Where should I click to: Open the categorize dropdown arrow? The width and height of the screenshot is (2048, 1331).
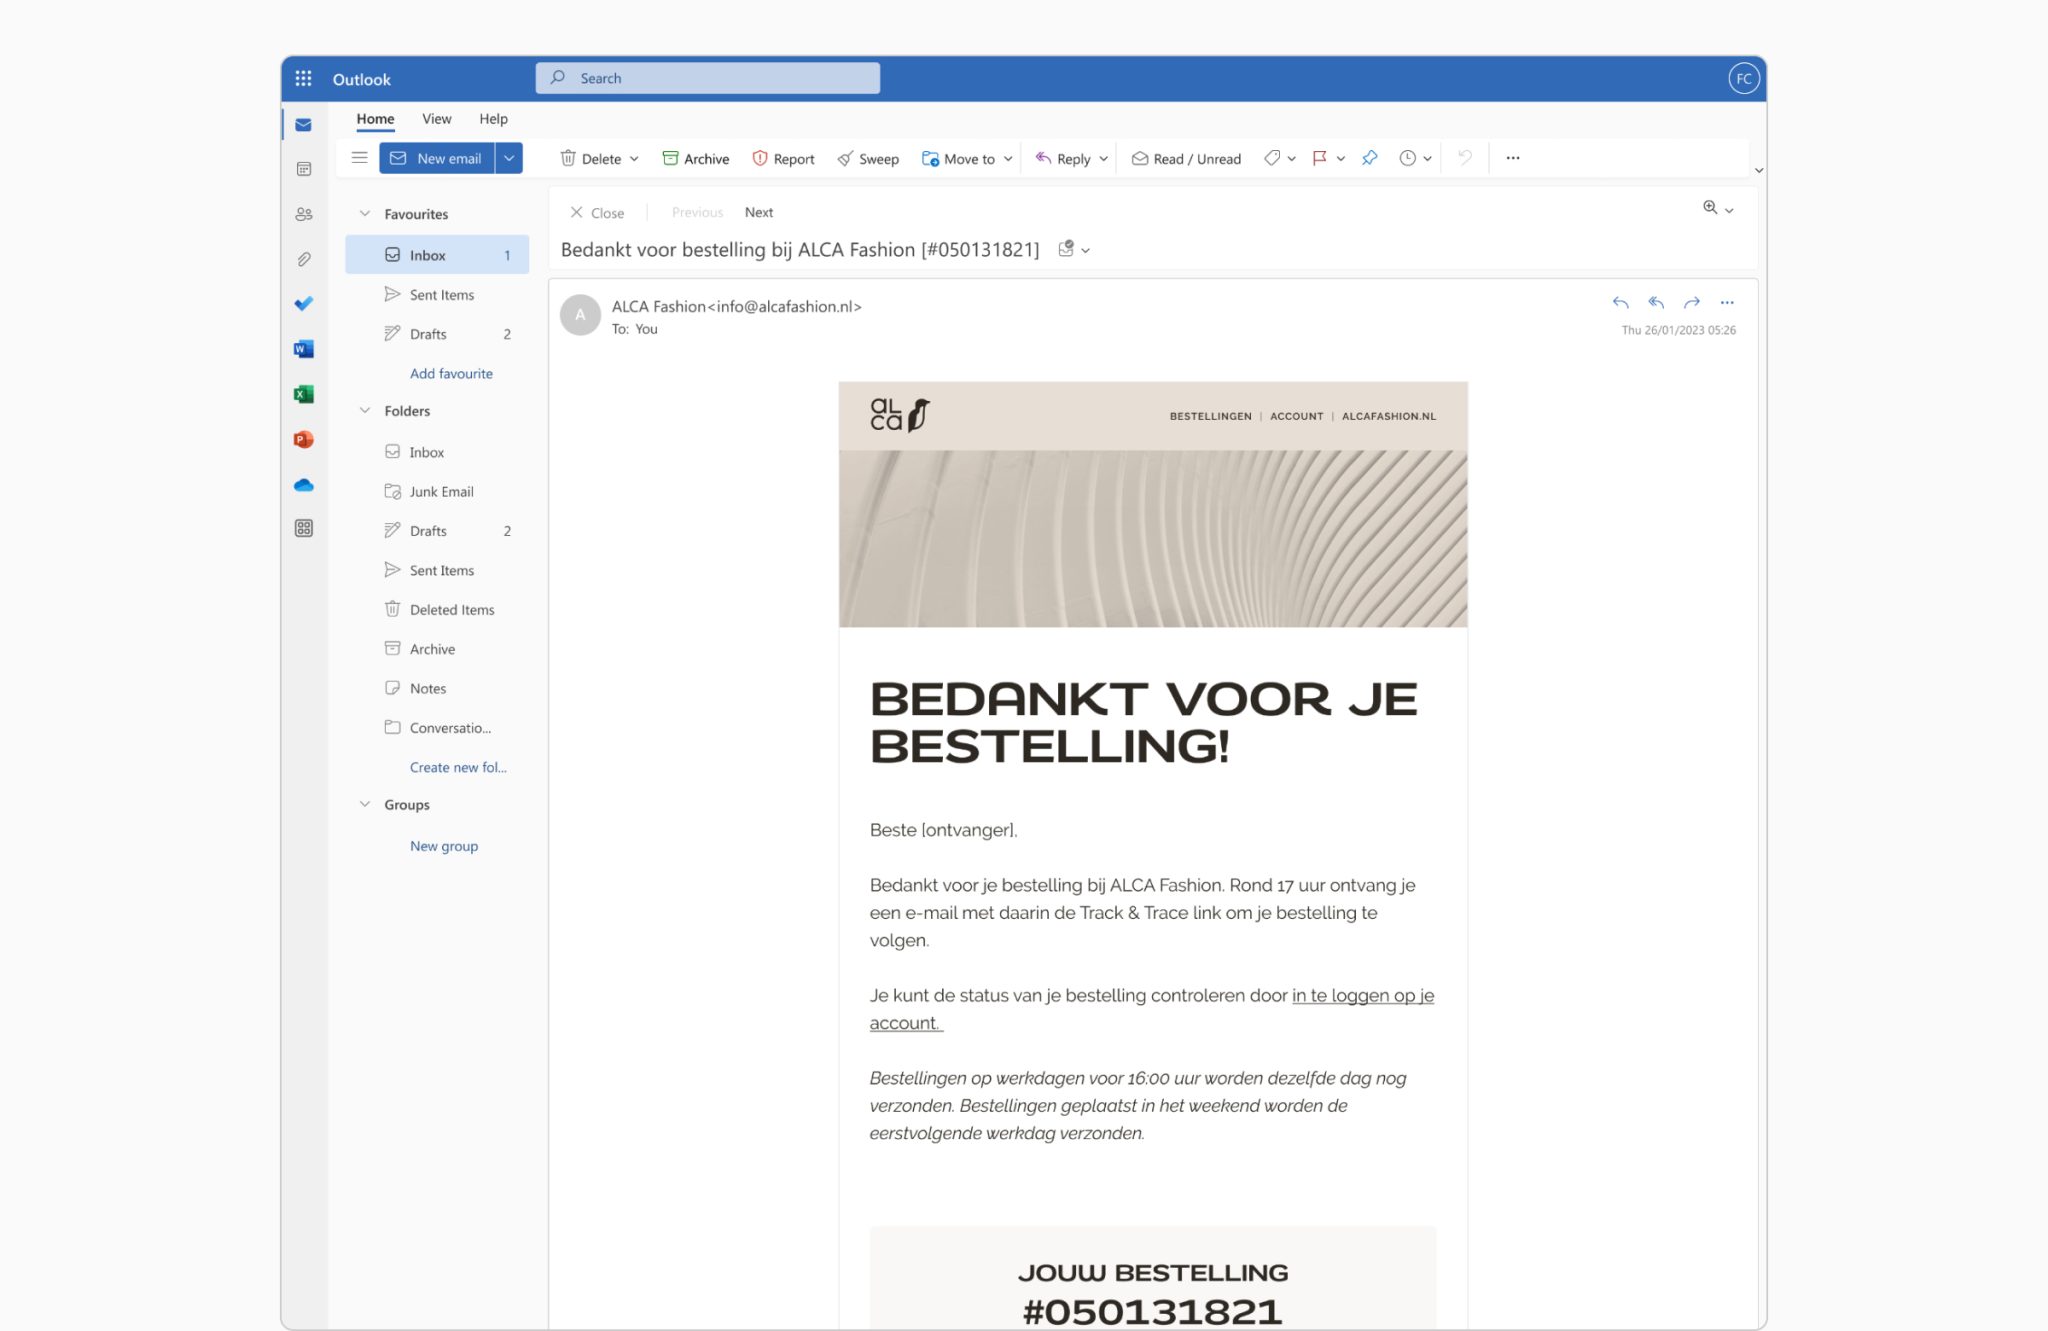[1292, 159]
